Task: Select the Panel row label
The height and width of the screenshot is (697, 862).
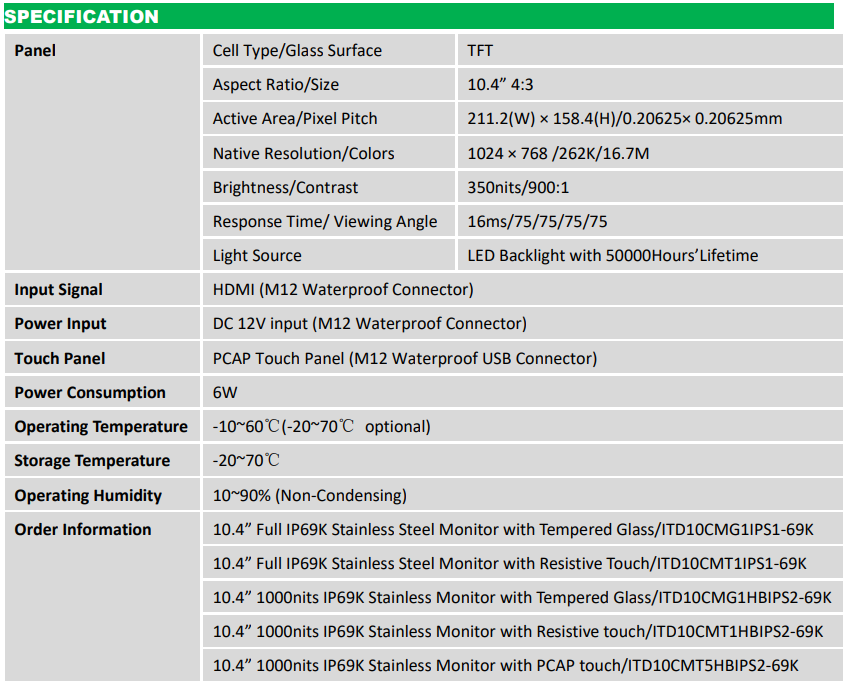Action: (x=35, y=51)
